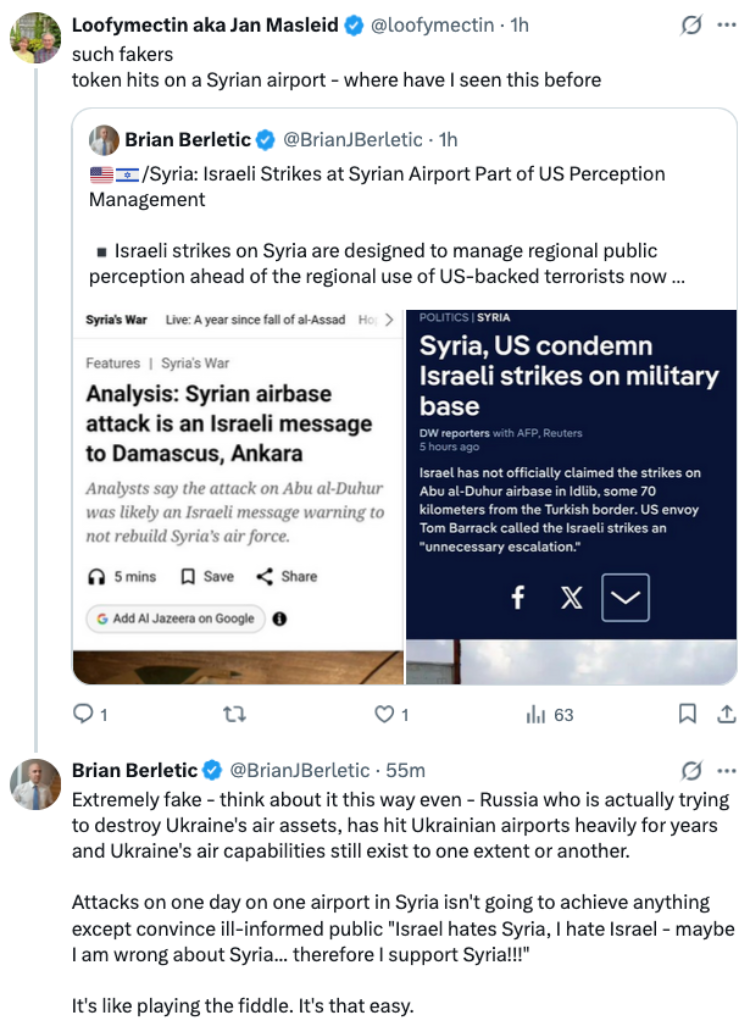The image size is (750, 1026).
Task: Click the repost icon under the quoted tweet
Action: [x=234, y=714]
